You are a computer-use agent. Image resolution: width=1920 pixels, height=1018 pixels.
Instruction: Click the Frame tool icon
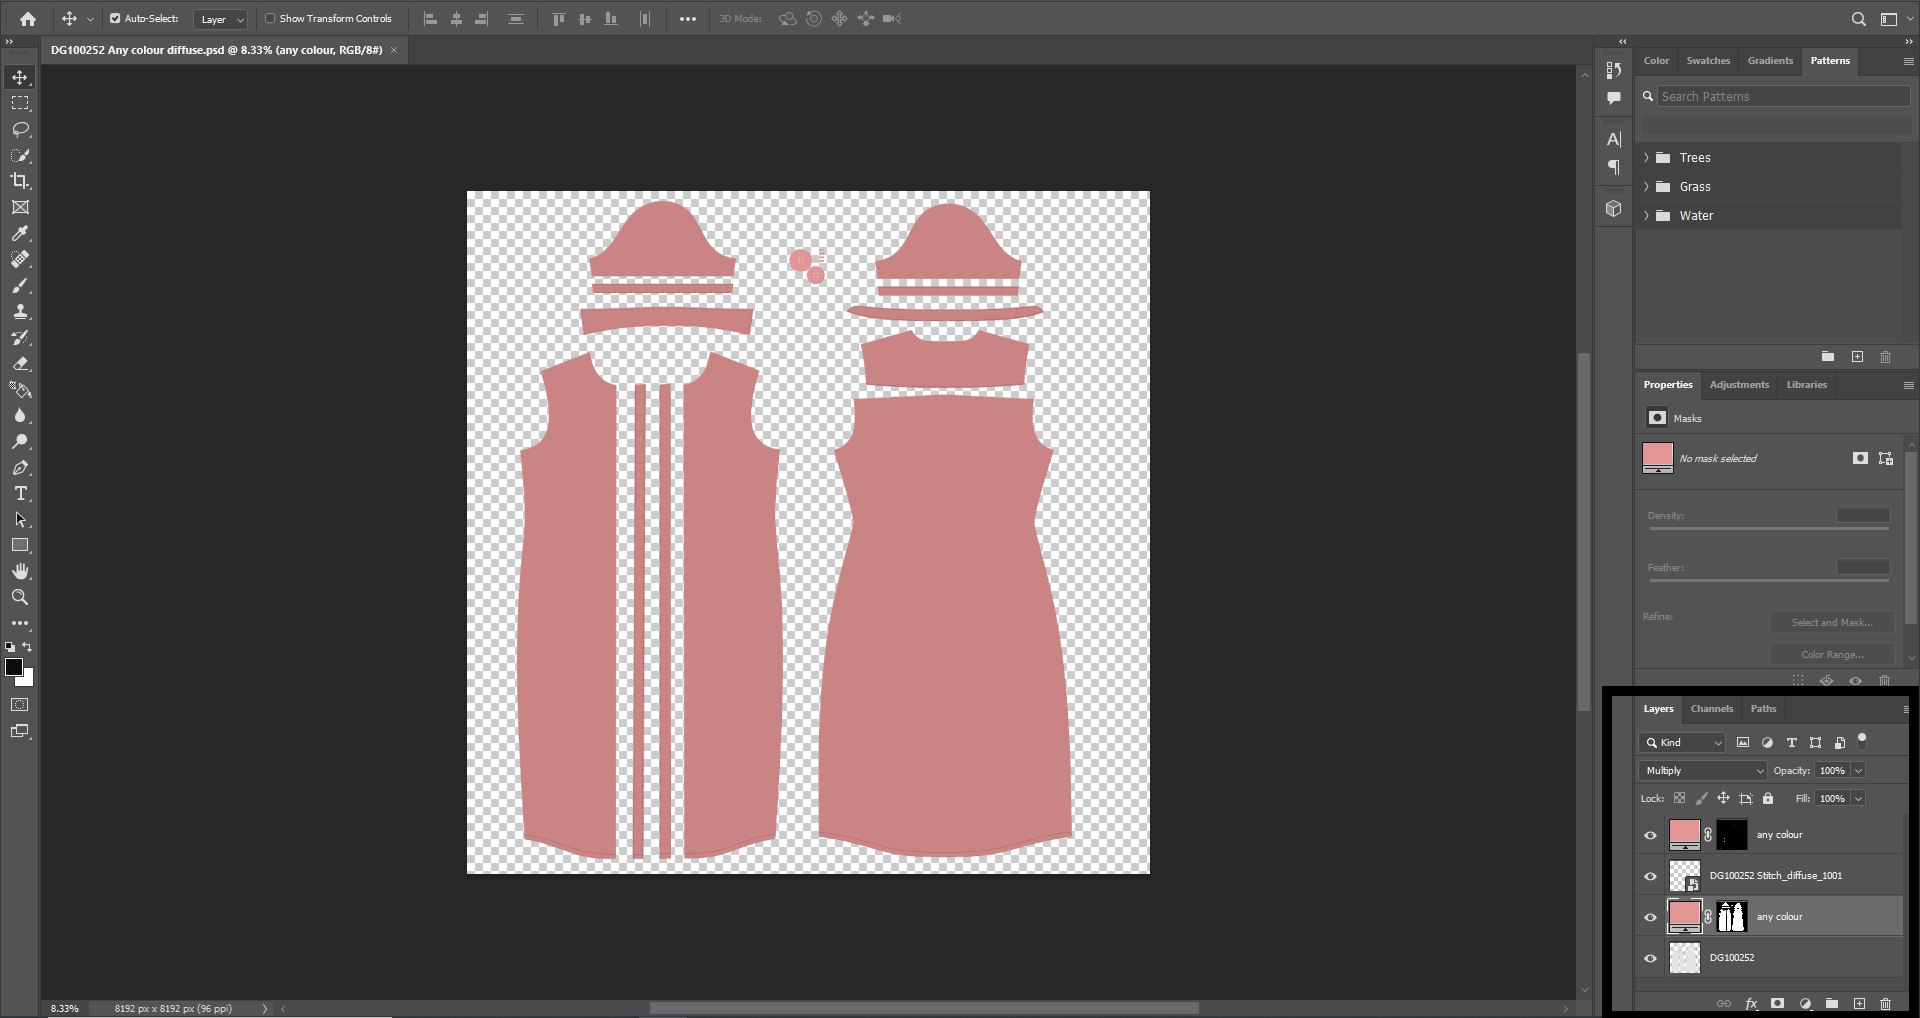coord(20,207)
